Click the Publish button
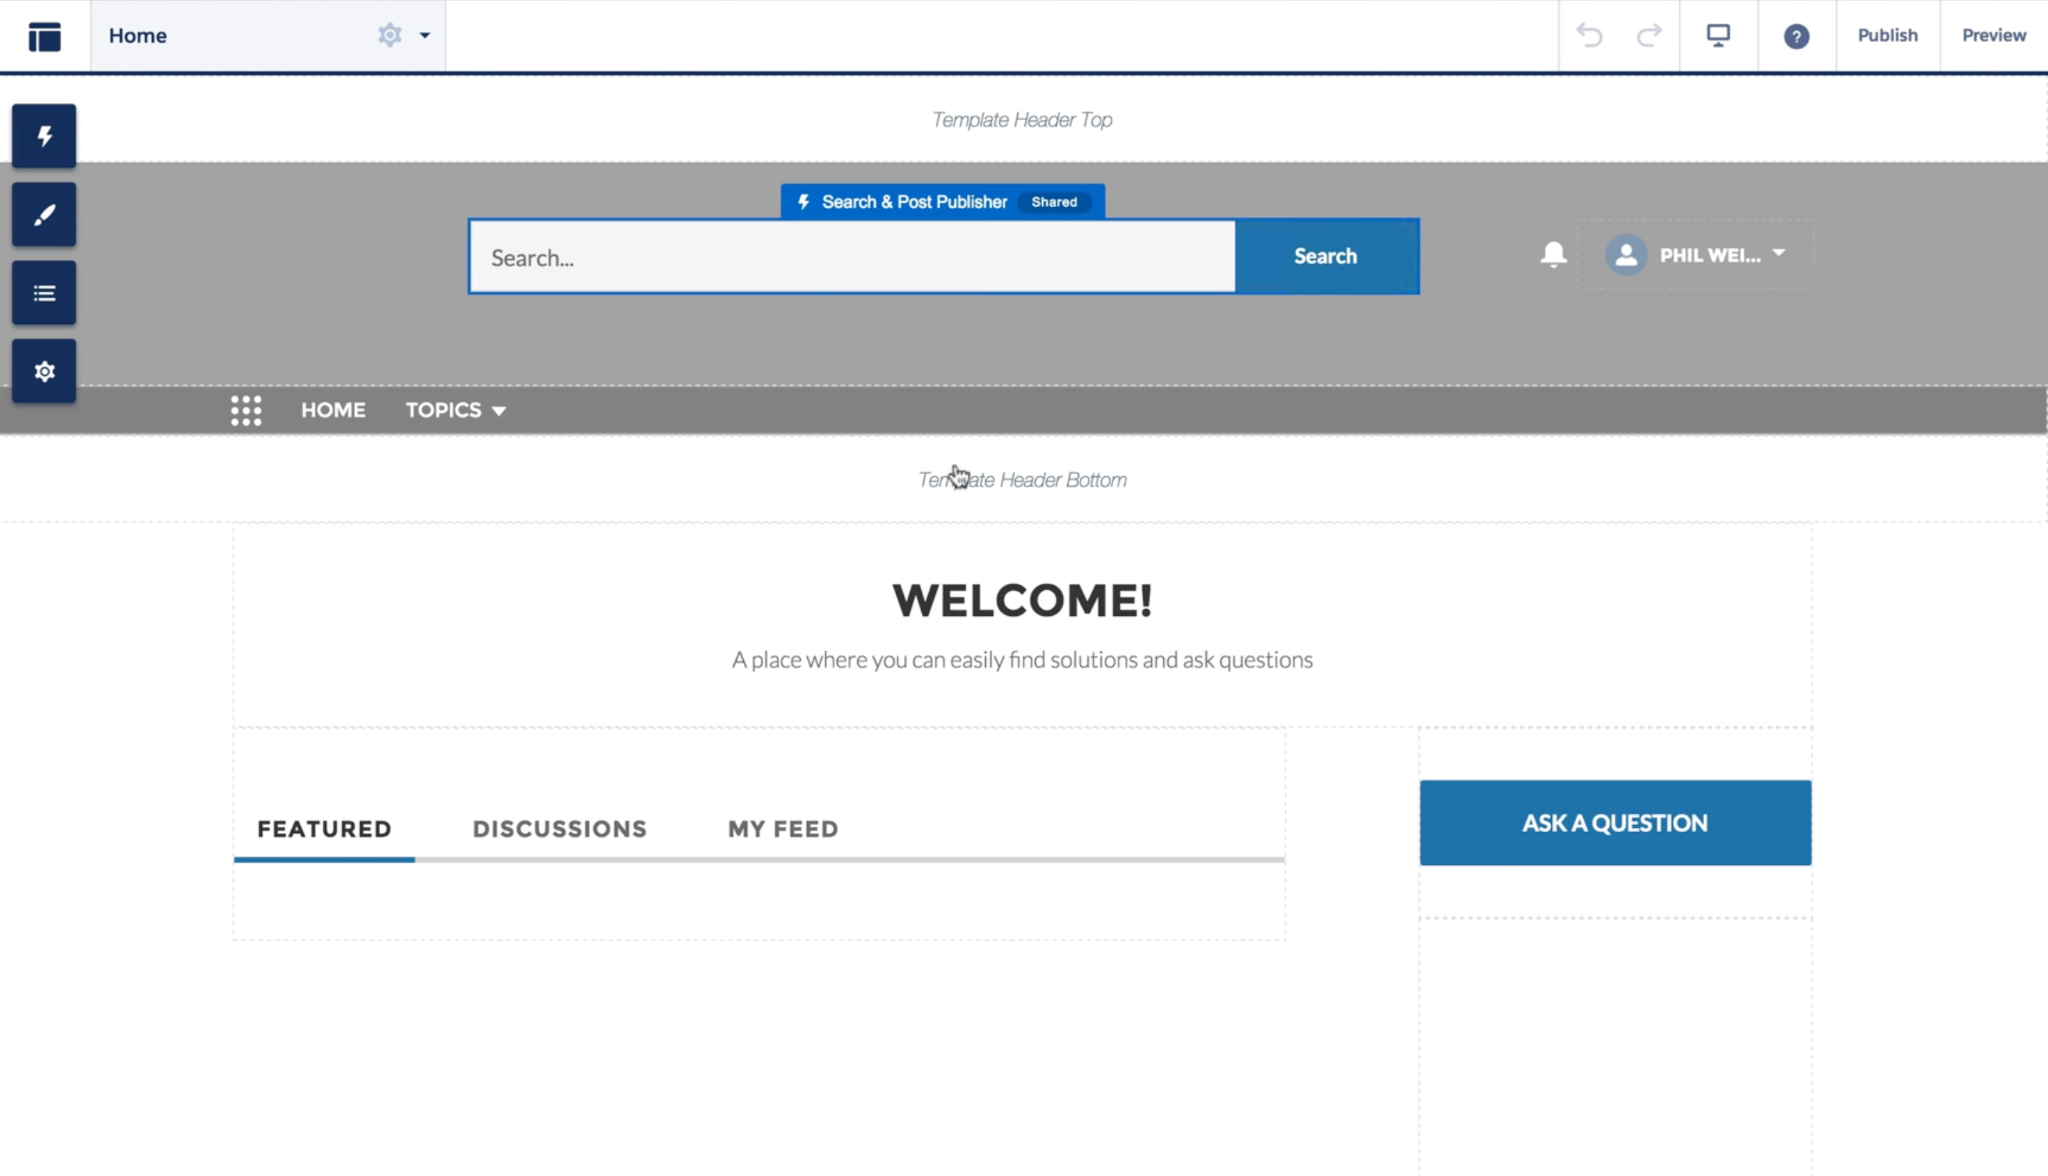Viewport: 2048px width, 1176px height. pos(1887,35)
